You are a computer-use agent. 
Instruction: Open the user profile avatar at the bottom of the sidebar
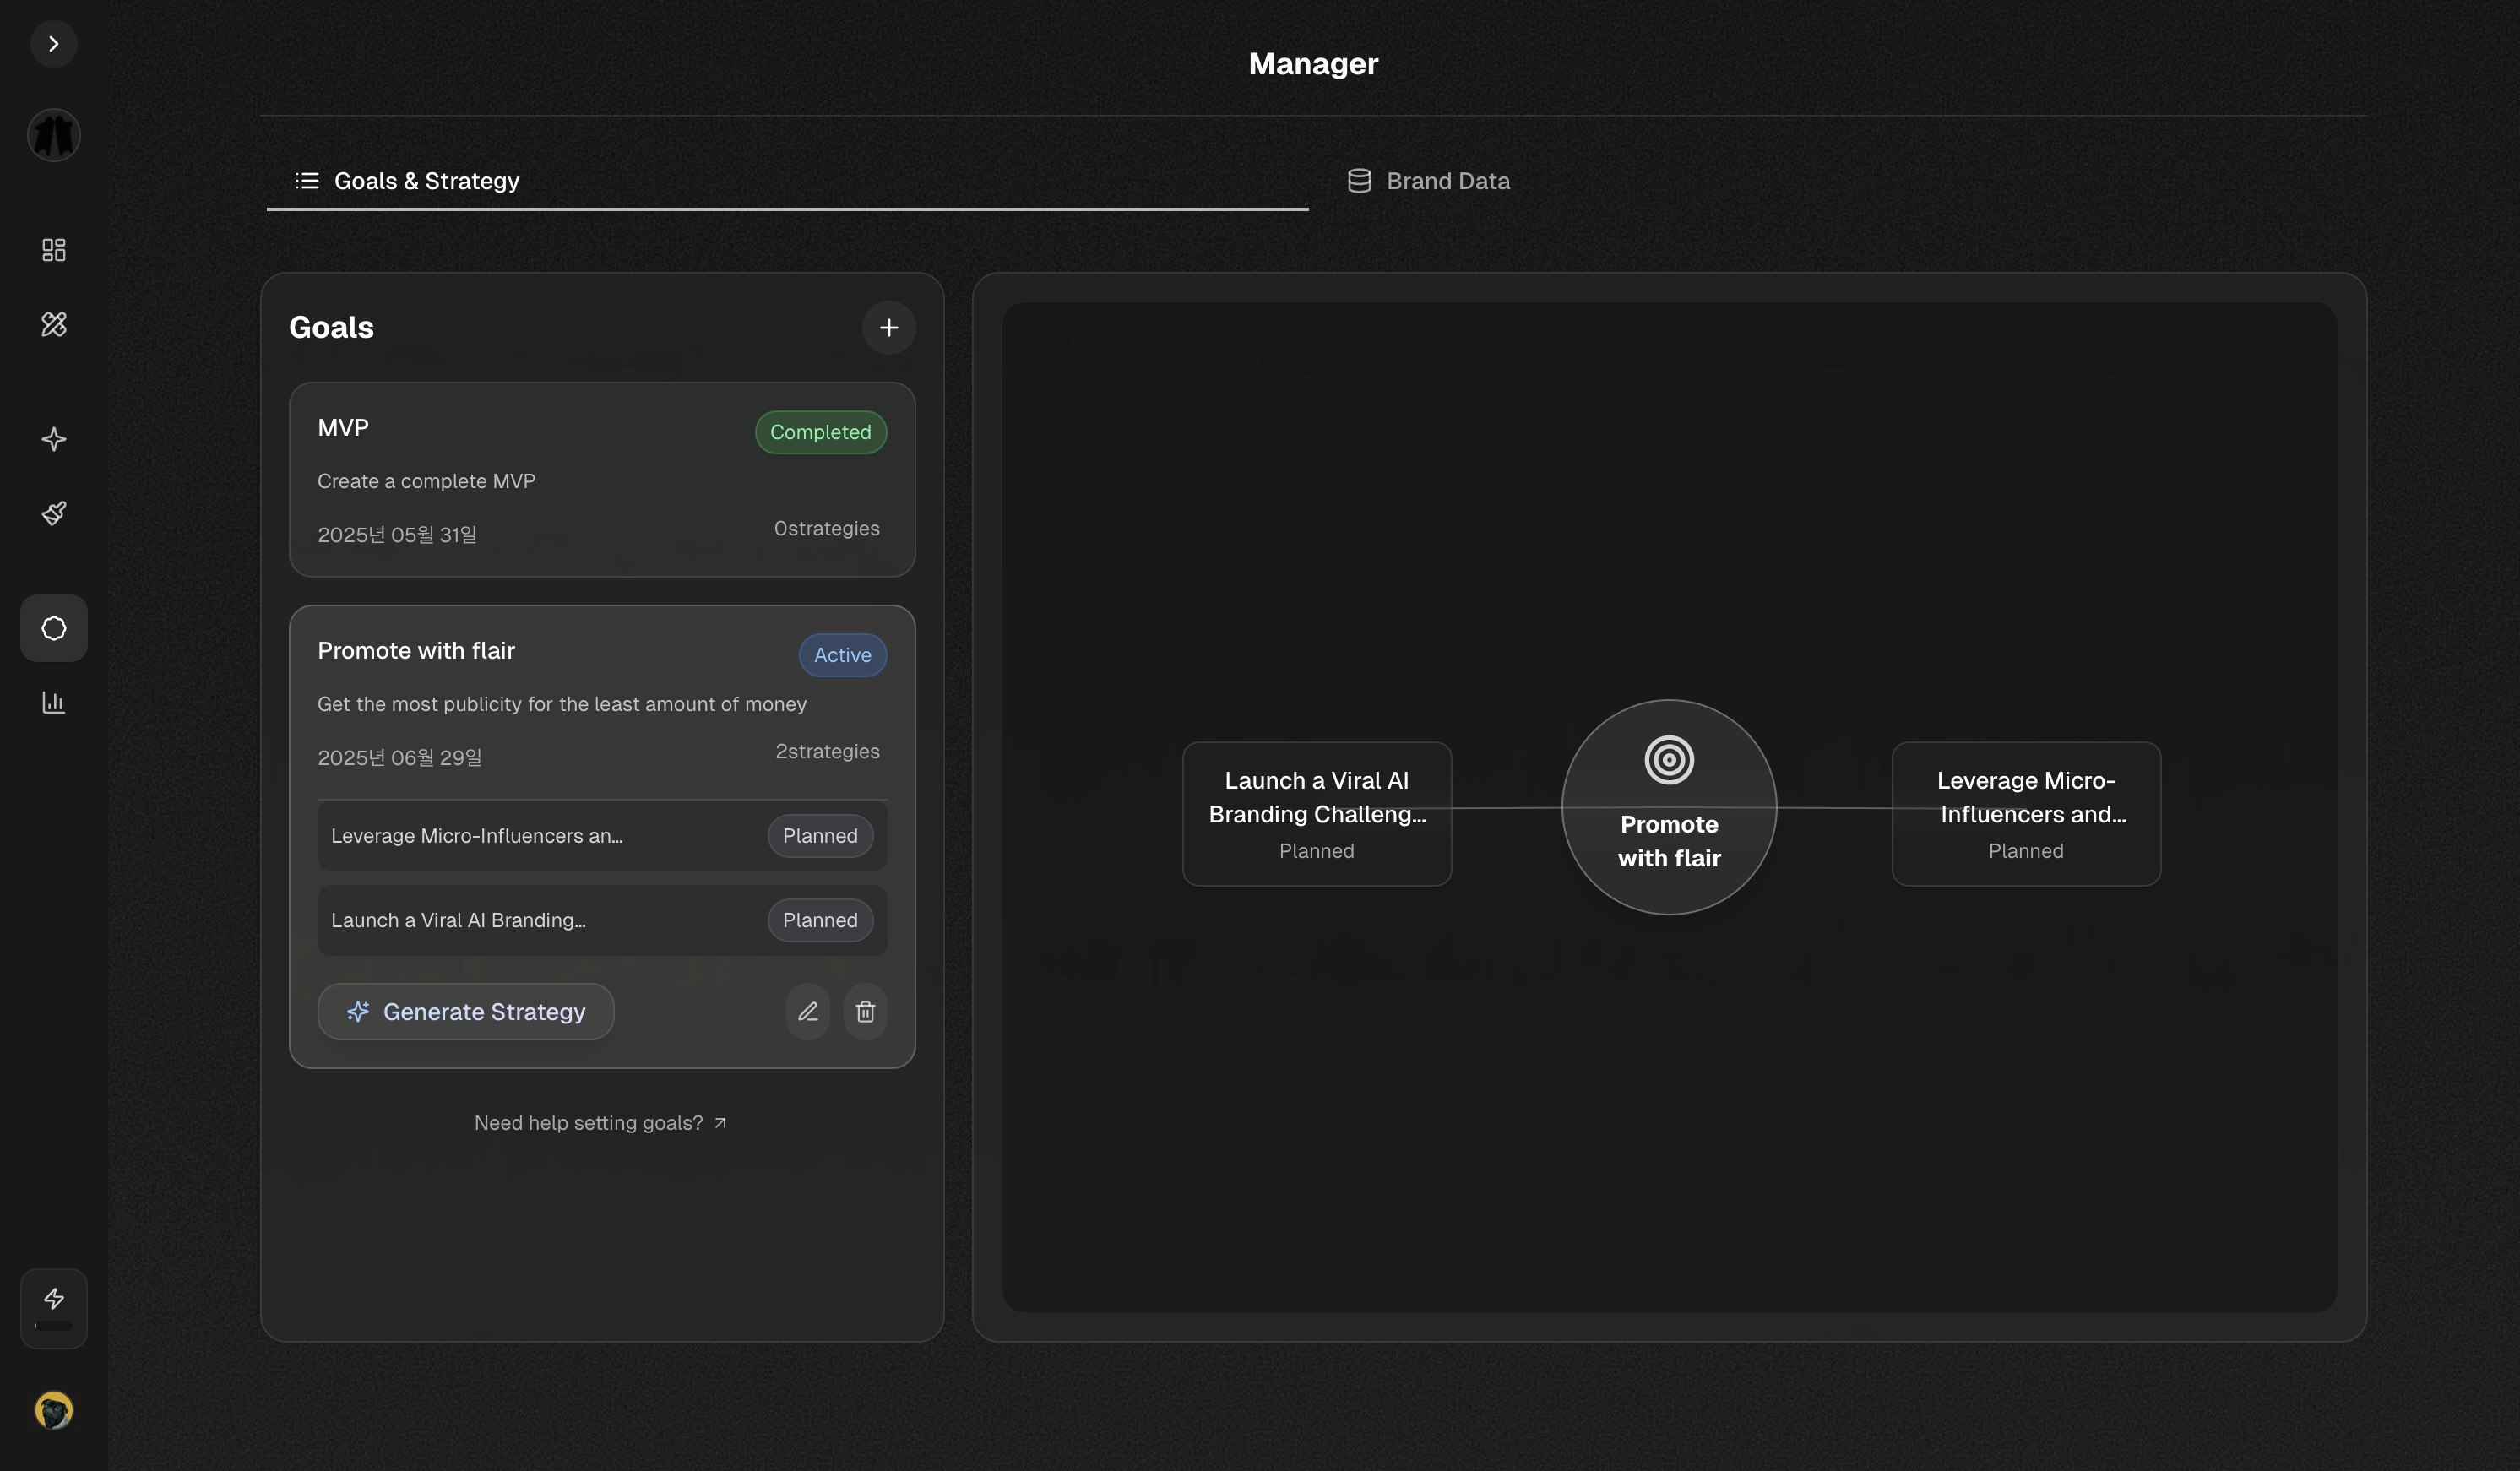[54, 1410]
